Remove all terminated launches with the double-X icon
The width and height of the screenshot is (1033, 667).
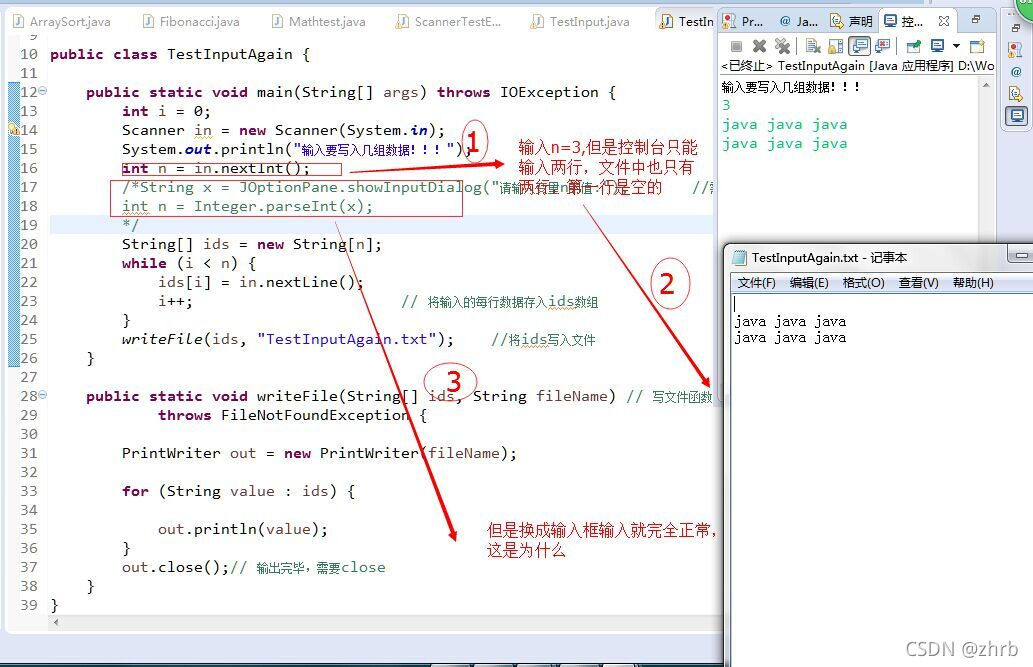[x=782, y=46]
